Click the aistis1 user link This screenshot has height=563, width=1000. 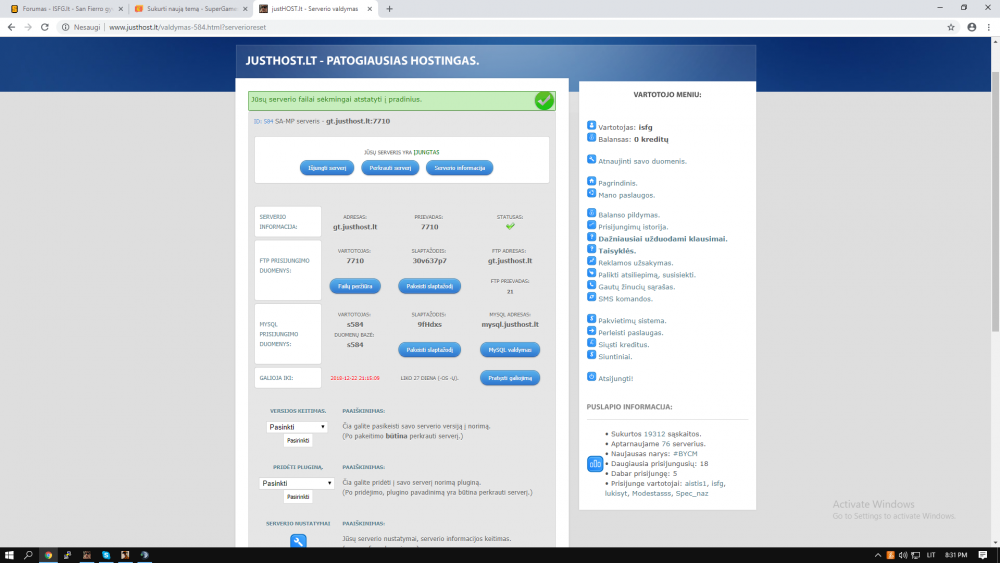(x=696, y=483)
